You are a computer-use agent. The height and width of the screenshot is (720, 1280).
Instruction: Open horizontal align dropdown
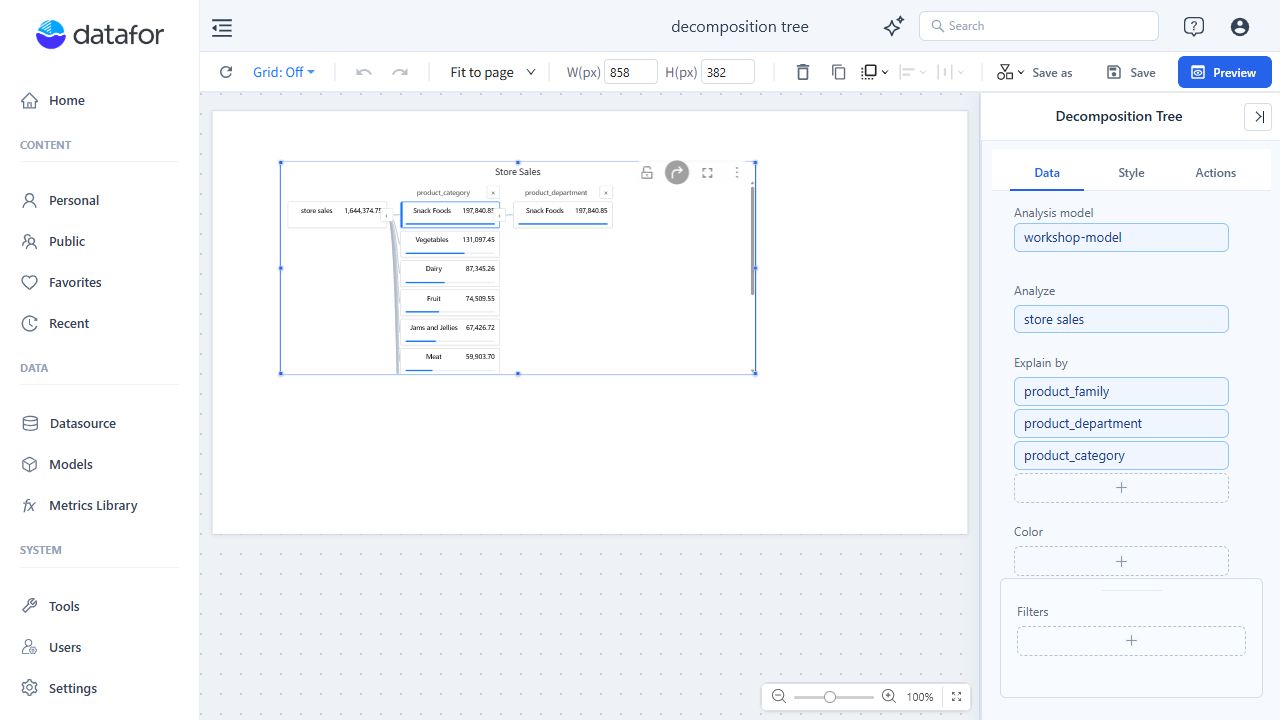(x=912, y=72)
